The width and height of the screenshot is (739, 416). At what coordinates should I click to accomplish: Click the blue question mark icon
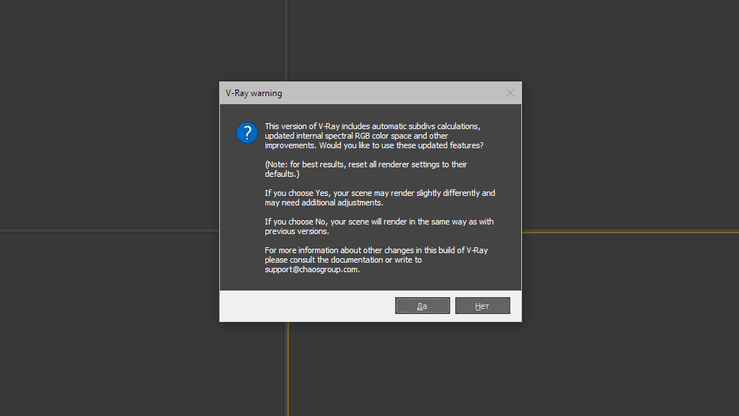coord(247,133)
